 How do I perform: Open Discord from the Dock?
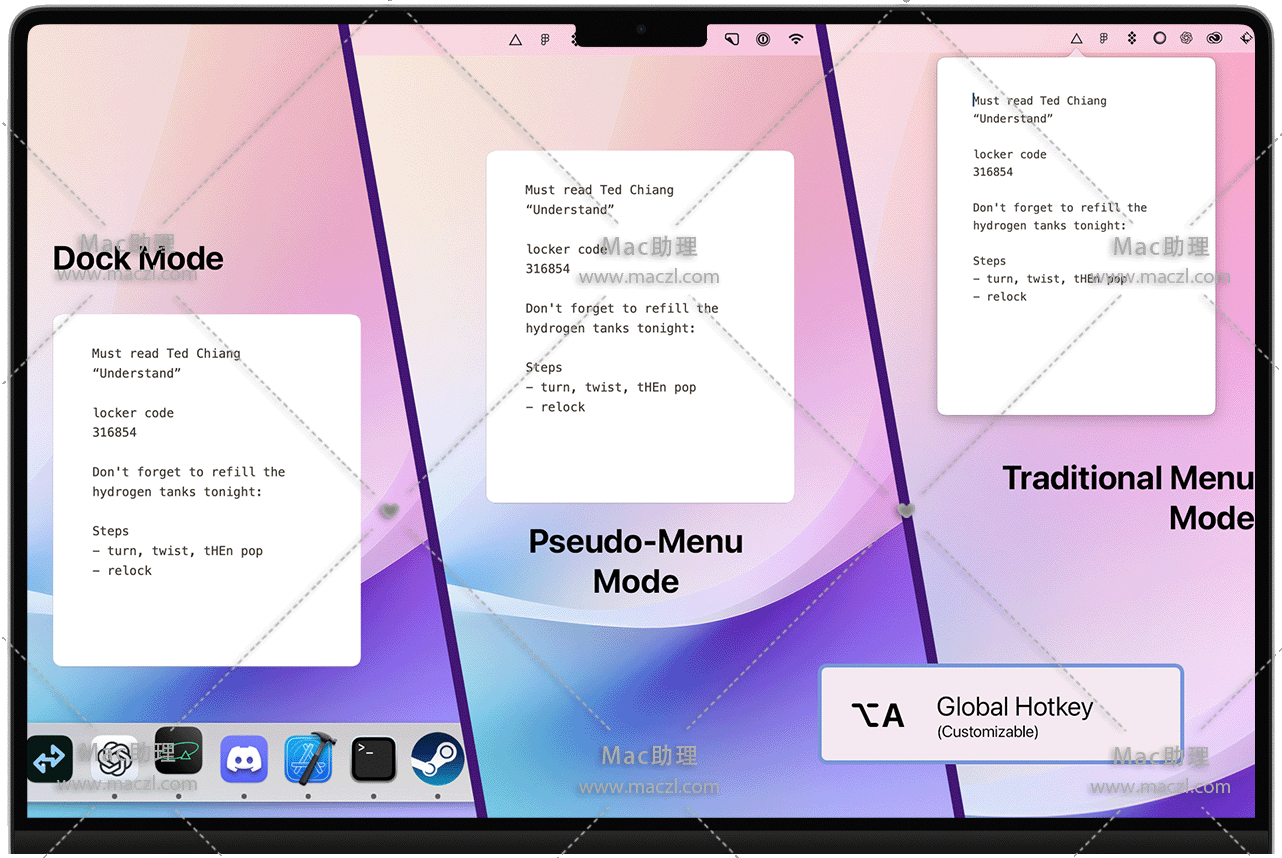click(244, 760)
